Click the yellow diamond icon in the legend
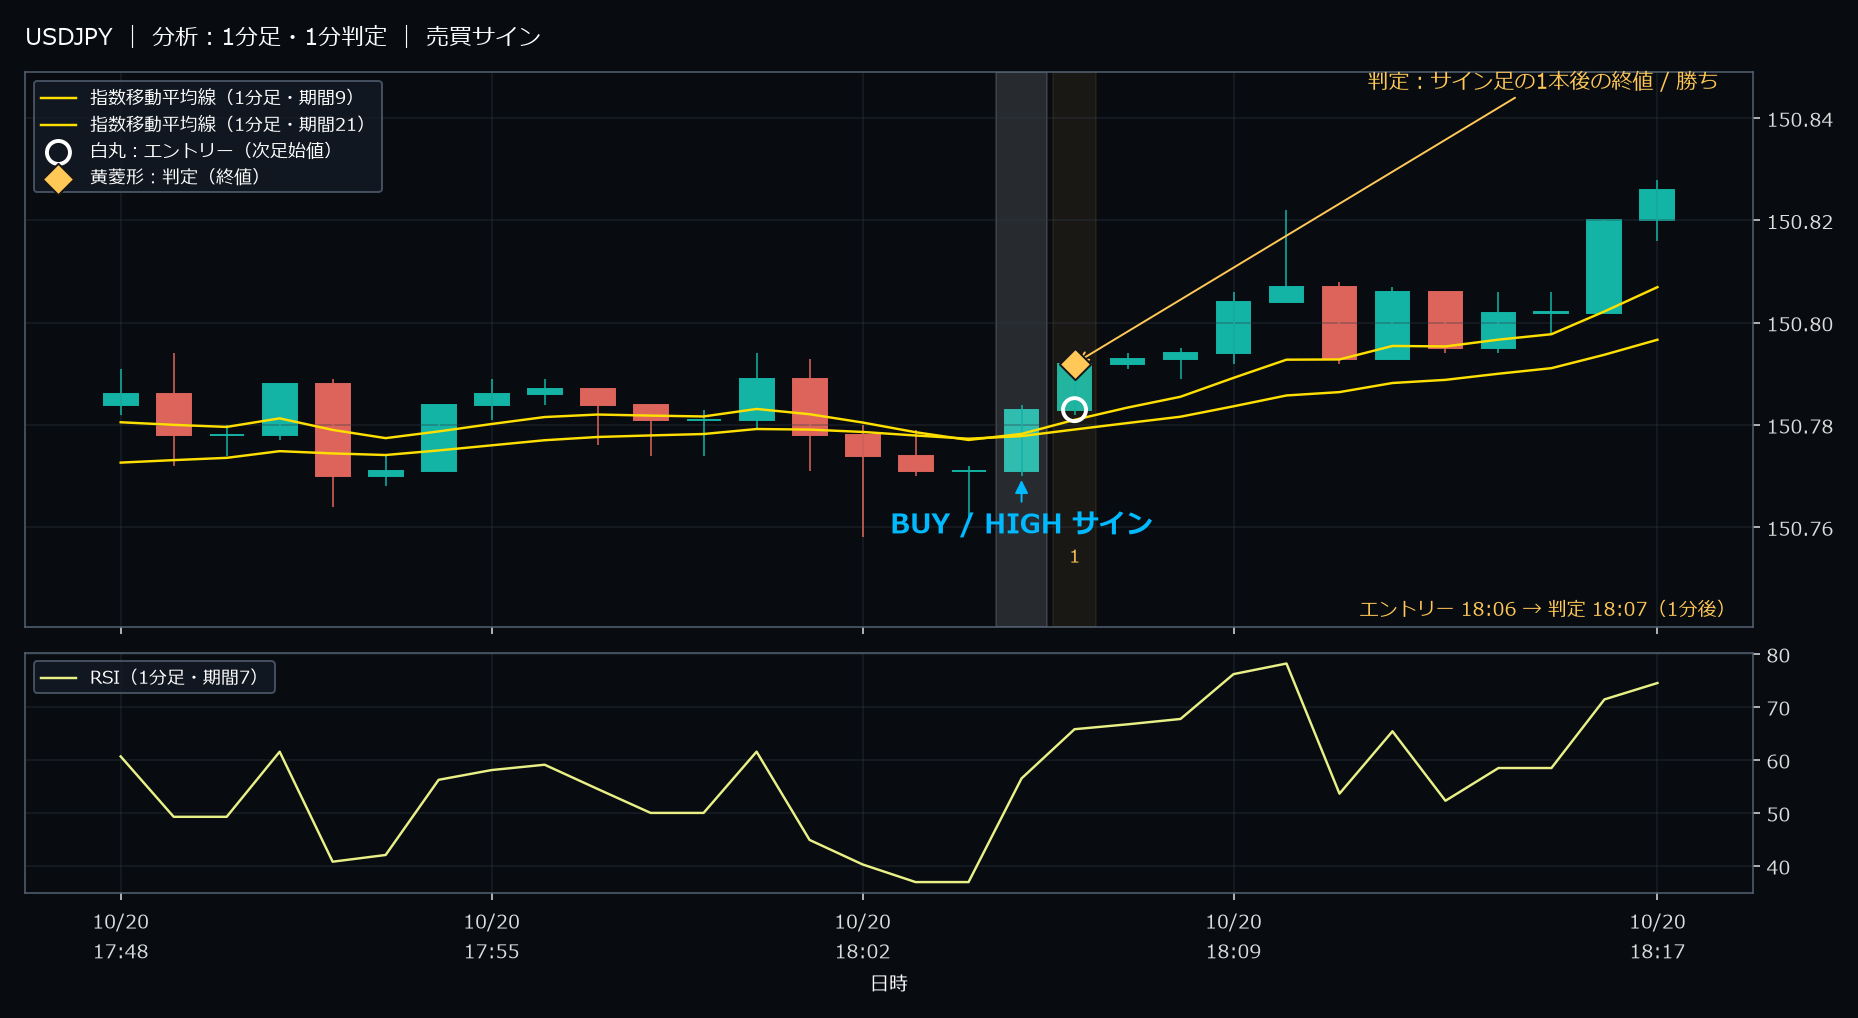This screenshot has width=1858, height=1018. click(59, 179)
